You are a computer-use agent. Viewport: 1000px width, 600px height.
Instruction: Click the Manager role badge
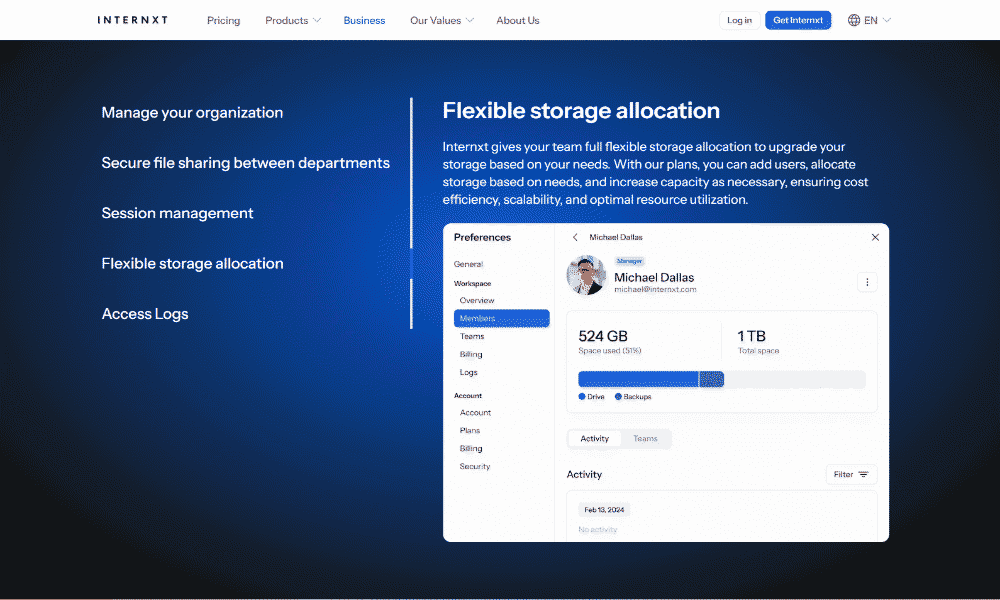tap(629, 261)
